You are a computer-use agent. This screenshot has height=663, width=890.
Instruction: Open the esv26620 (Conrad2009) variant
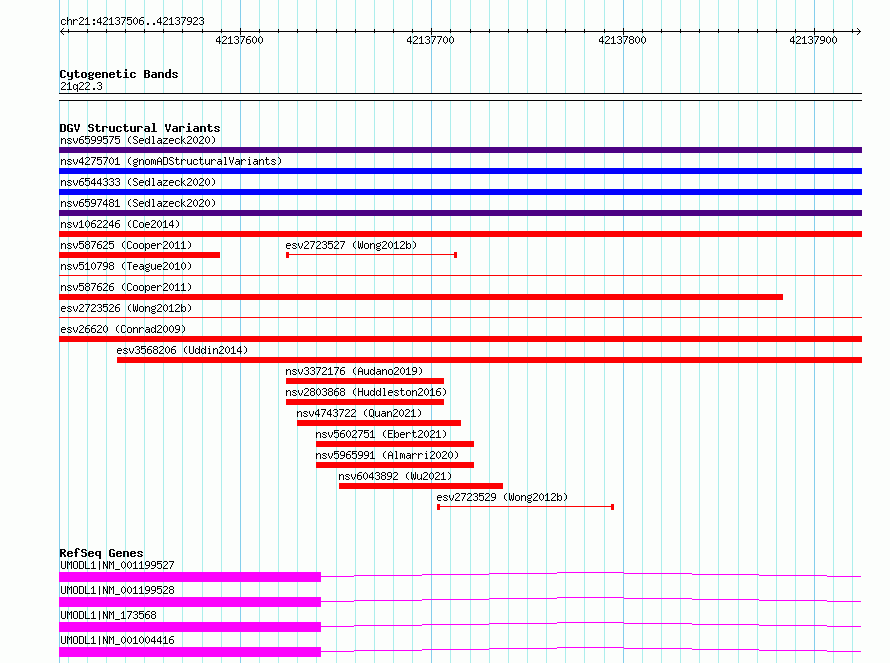coord(123,329)
